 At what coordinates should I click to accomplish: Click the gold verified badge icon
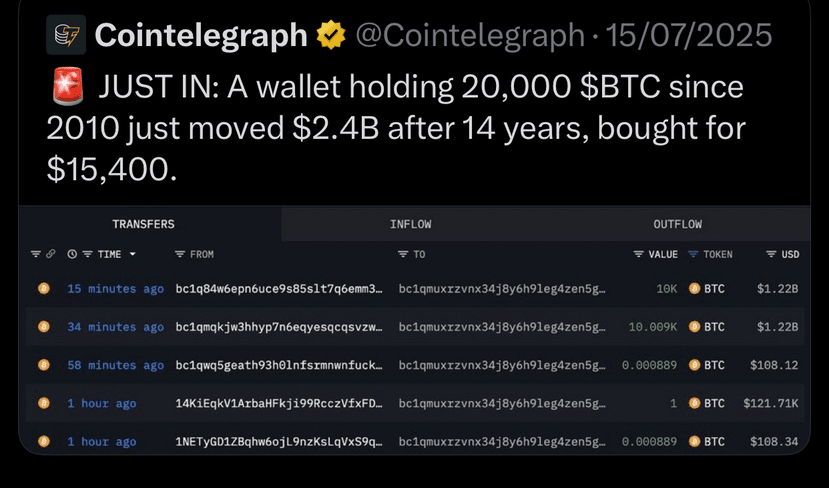tap(331, 35)
